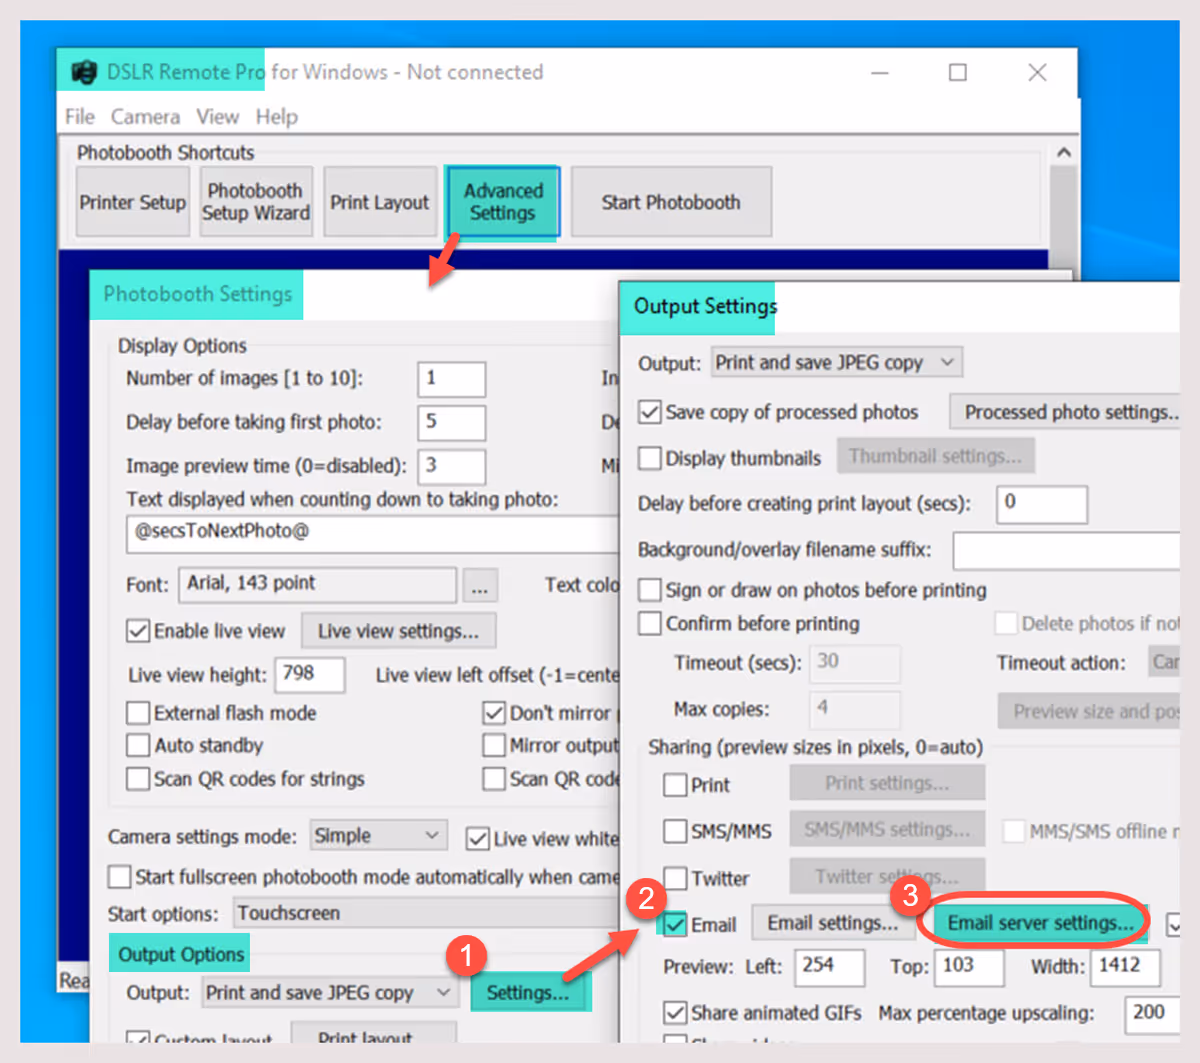Screen dimensions: 1200x1063
Task: Open Advanced Settings
Action: [x=502, y=202]
